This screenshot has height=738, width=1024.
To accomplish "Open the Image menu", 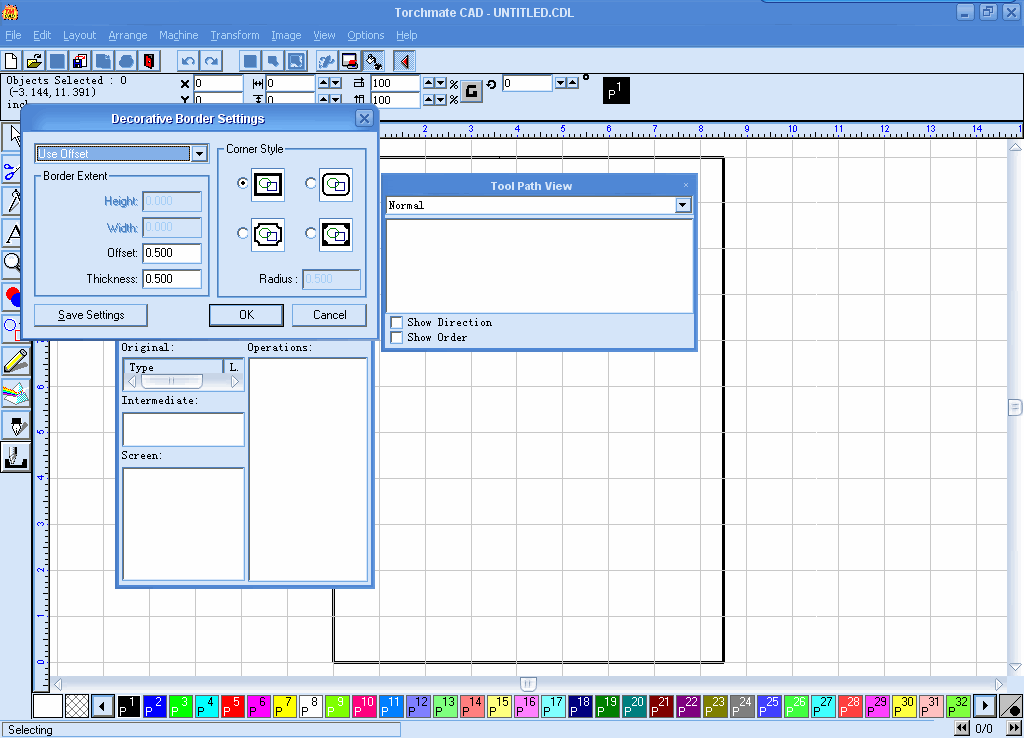I will [x=286, y=35].
